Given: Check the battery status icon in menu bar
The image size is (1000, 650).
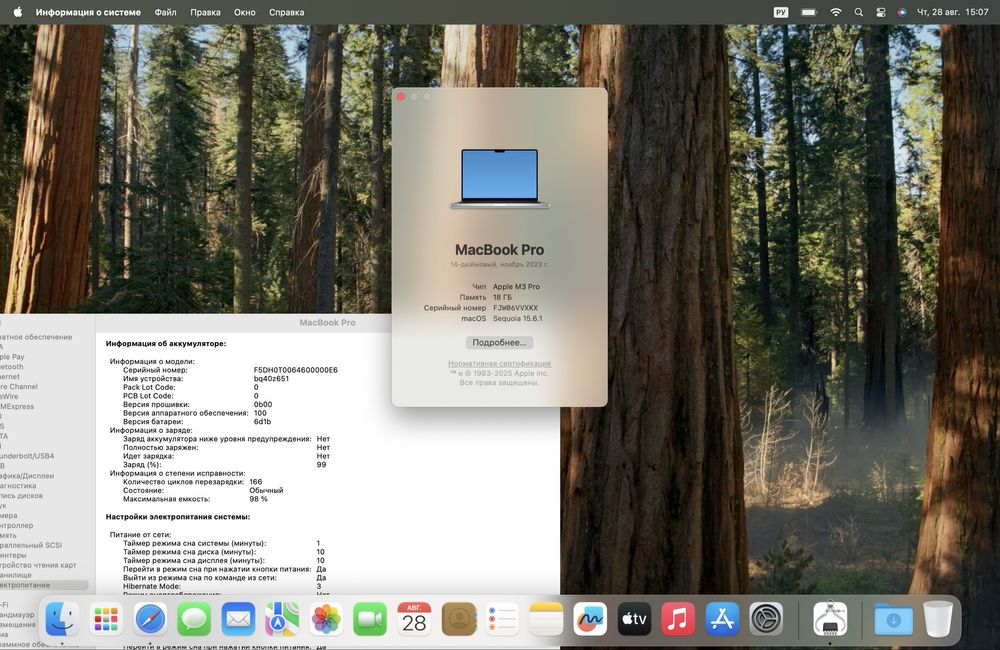Looking at the screenshot, I should click(809, 12).
